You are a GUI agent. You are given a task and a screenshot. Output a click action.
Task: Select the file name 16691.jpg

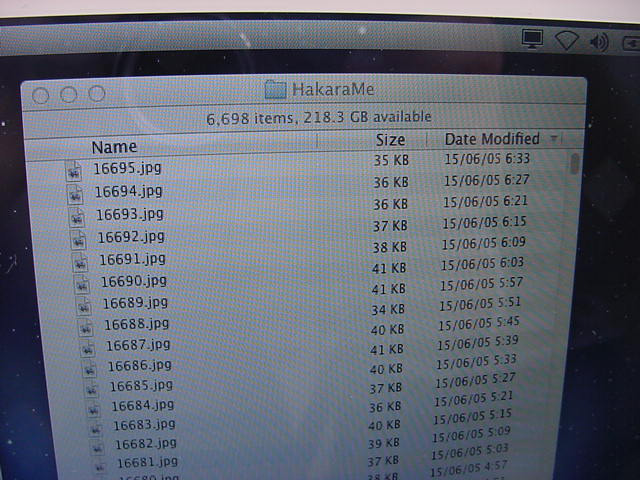133,259
